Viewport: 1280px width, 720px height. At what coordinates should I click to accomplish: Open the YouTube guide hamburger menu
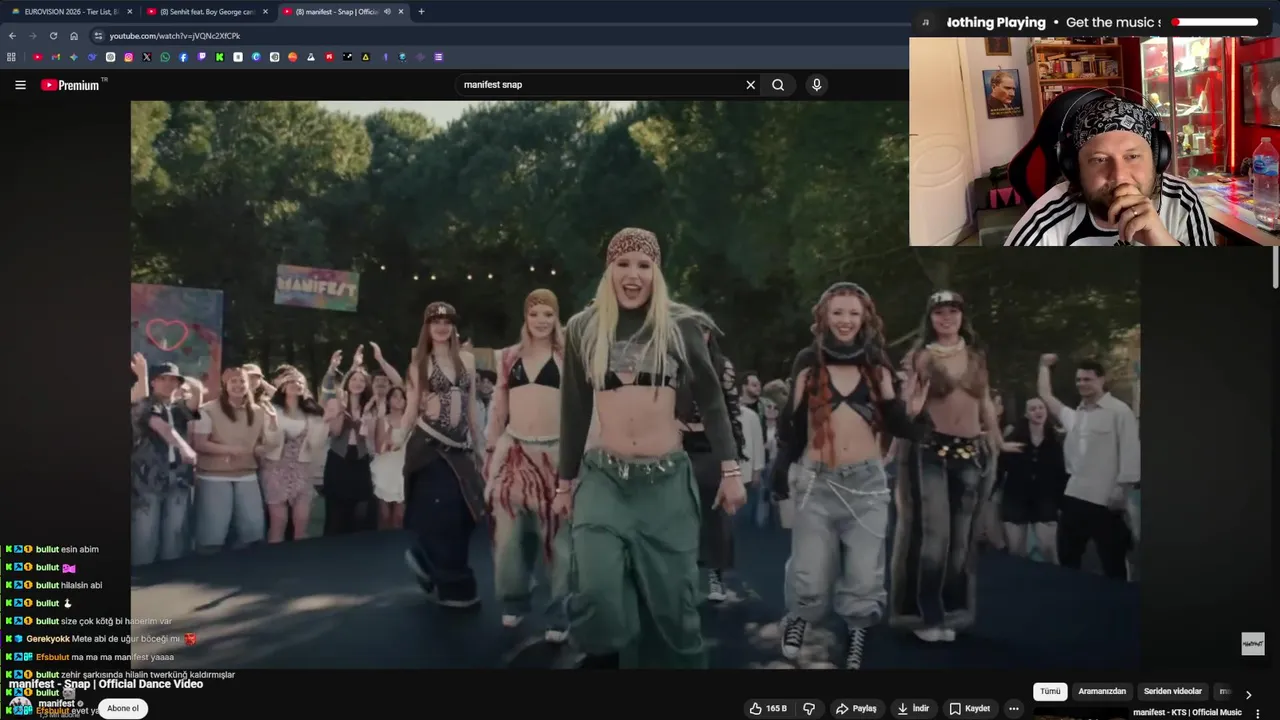[x=20, y=85]
